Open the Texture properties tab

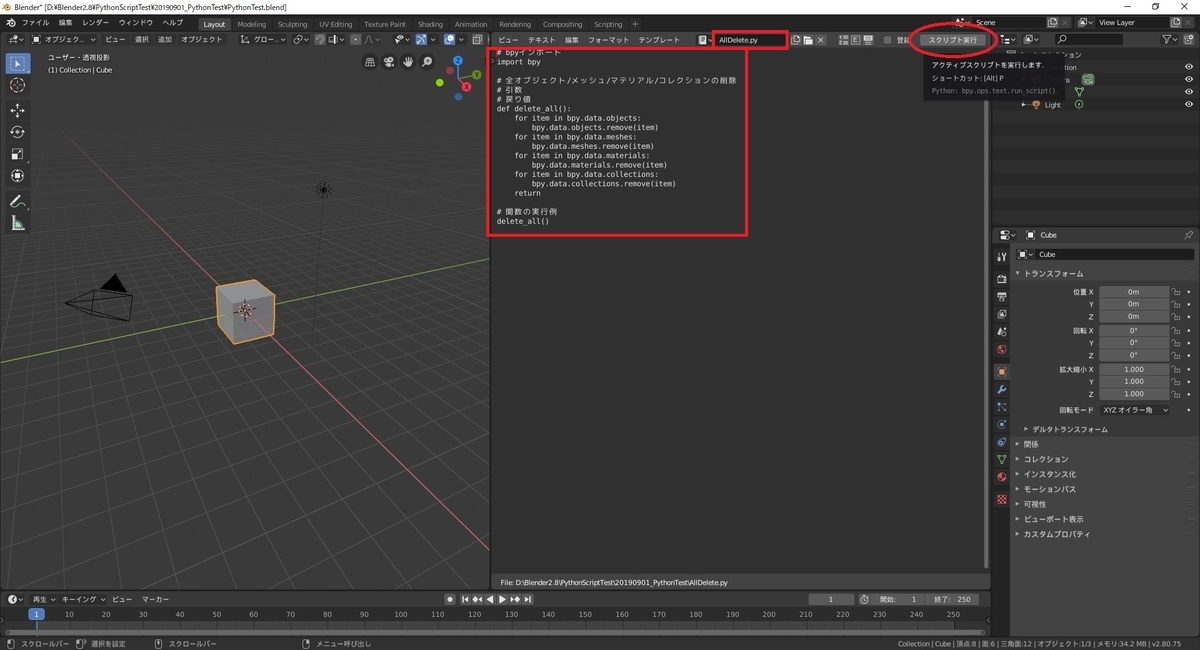(x=1002, y=498)
